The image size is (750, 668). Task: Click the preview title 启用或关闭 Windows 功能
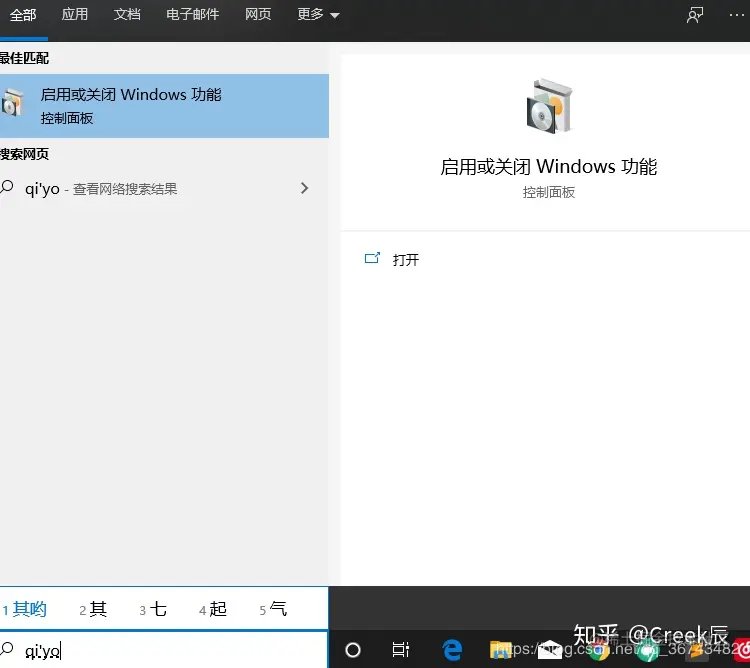[548, 166]
